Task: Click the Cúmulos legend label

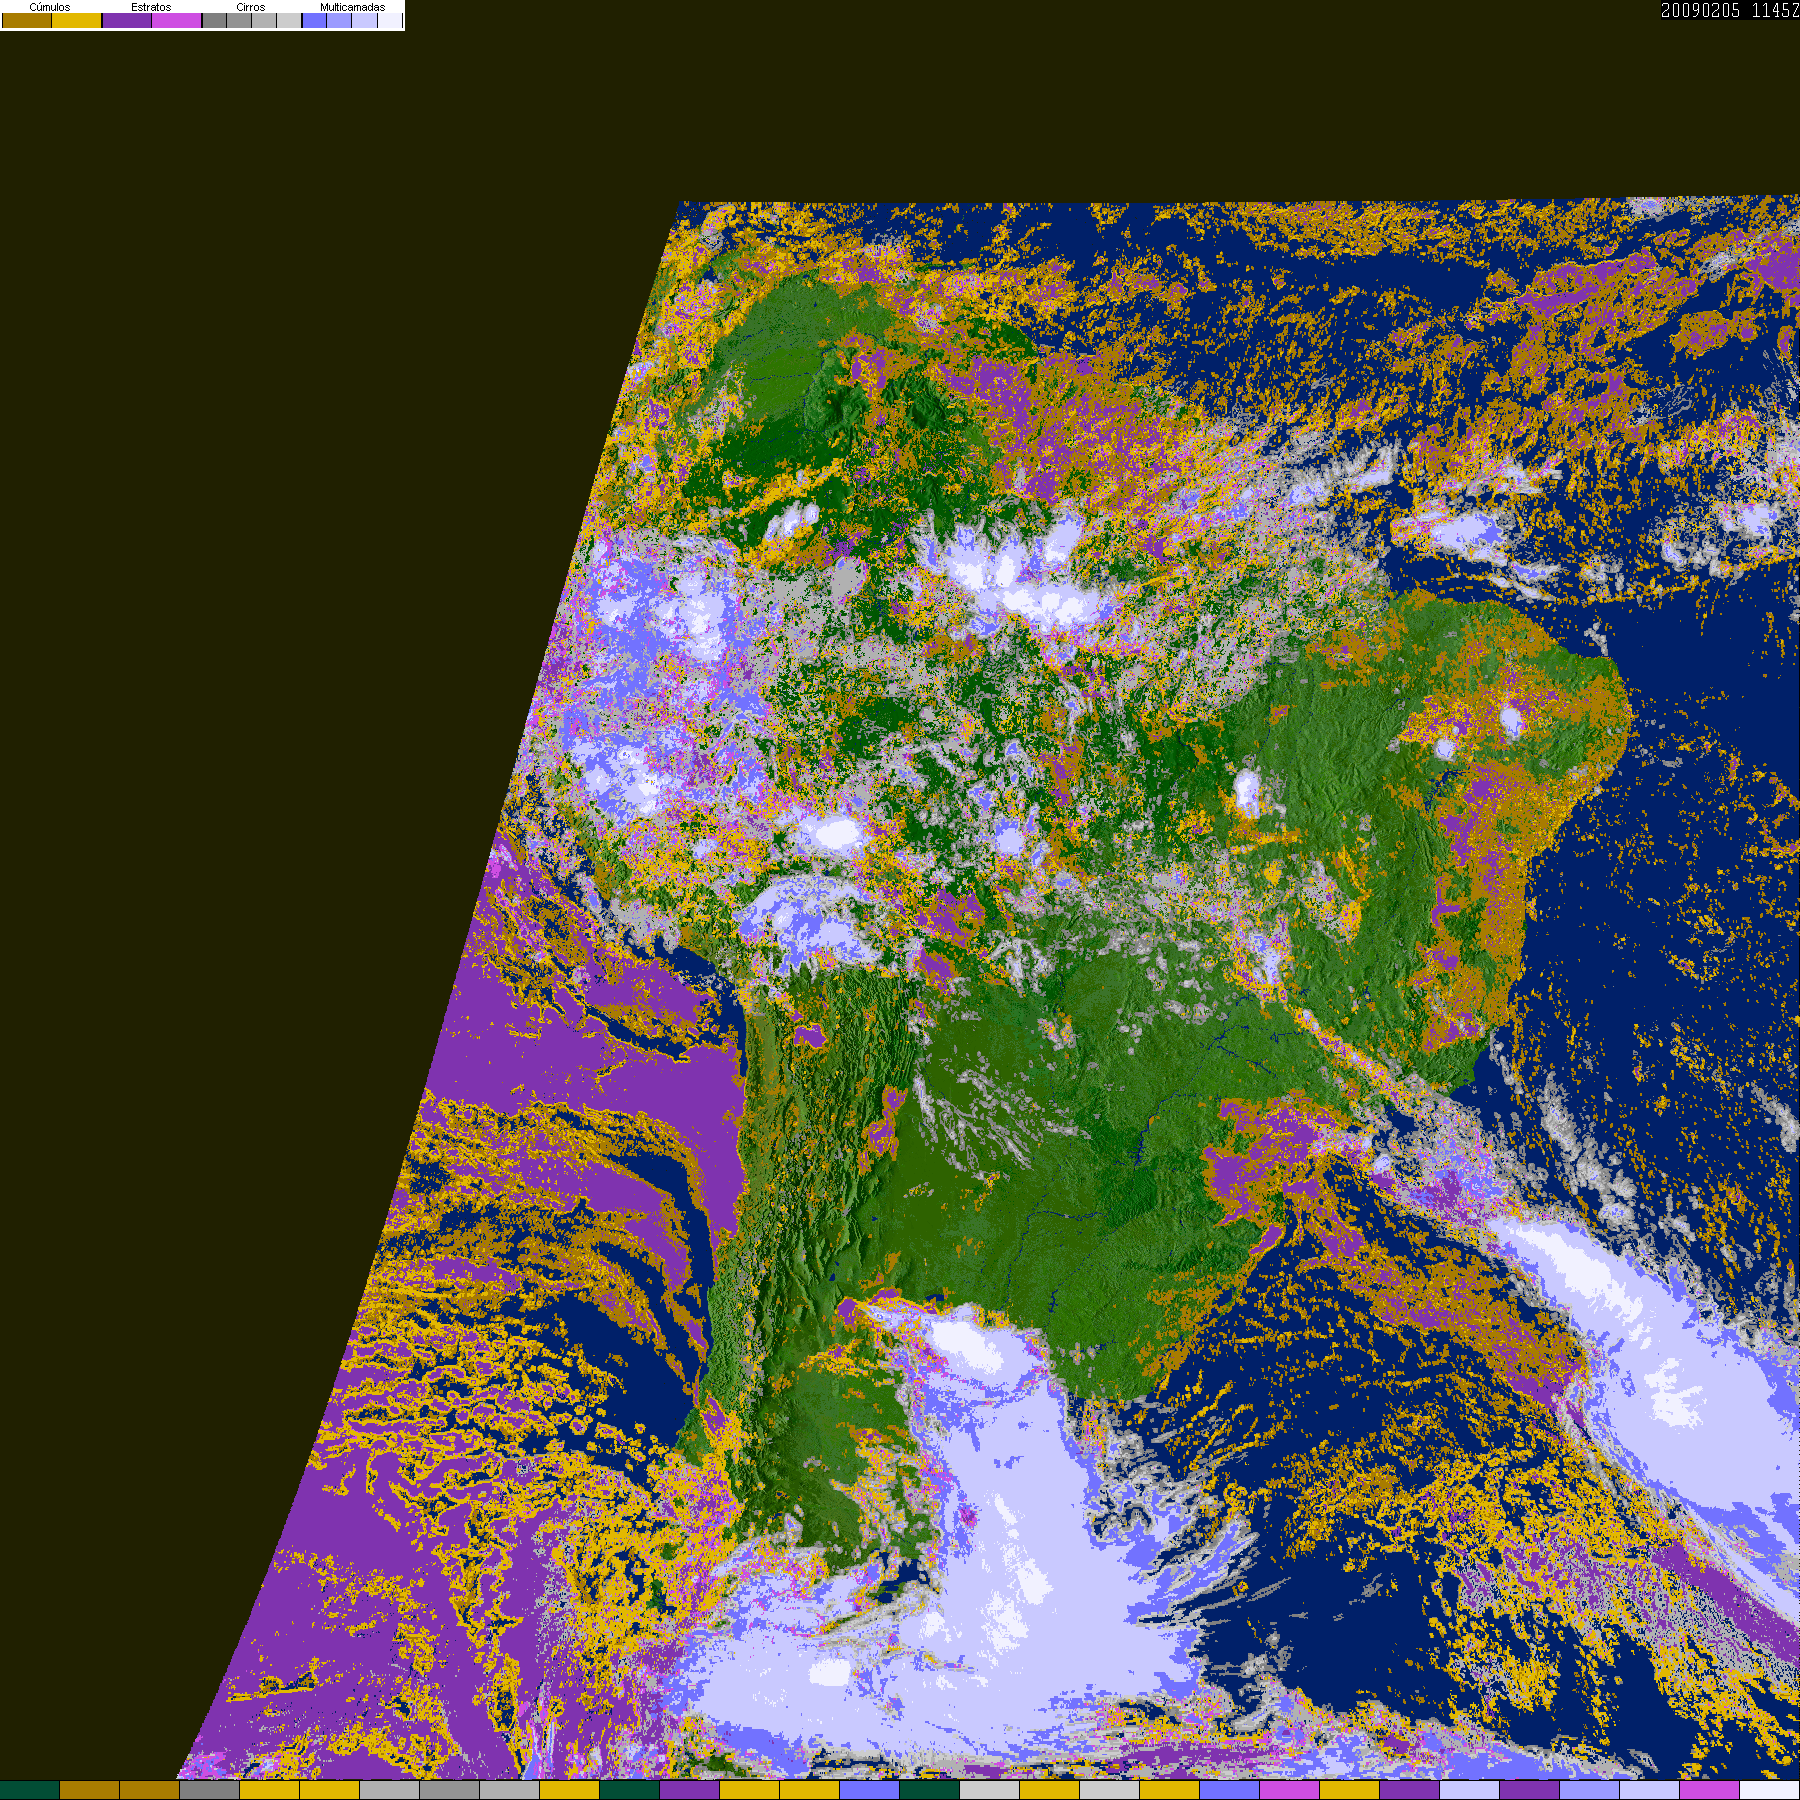Action: click(x=50, y=7)
